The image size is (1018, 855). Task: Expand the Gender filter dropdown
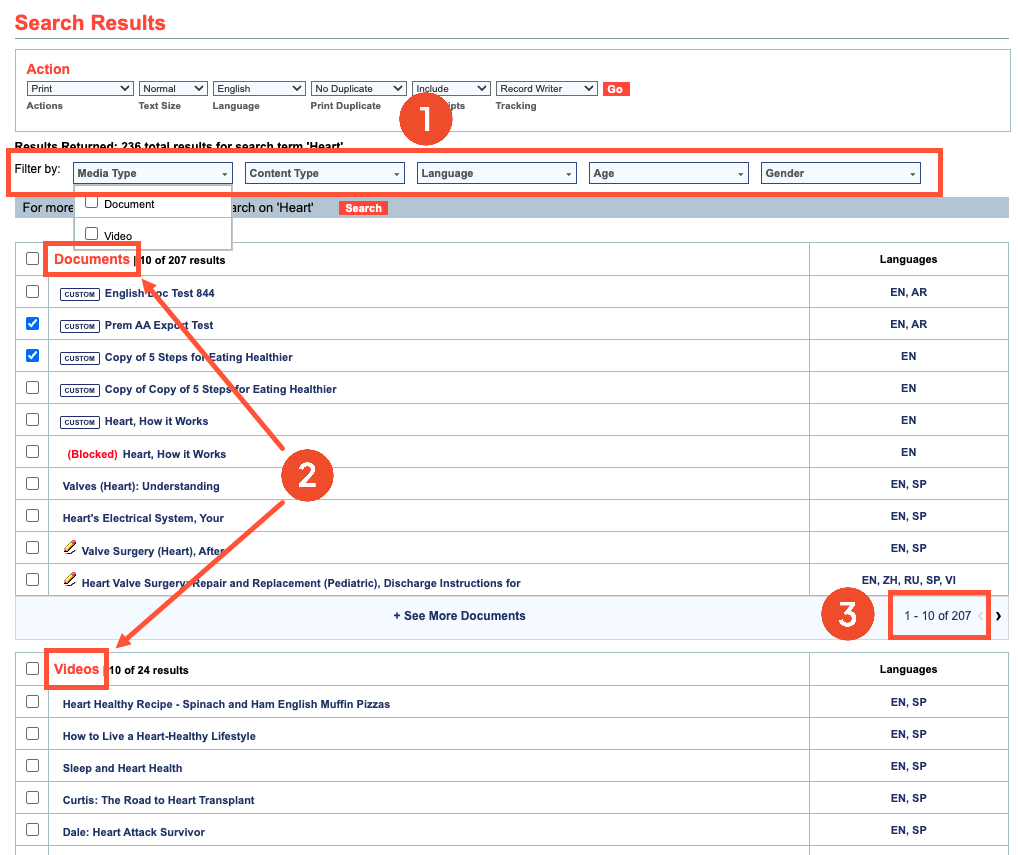pyautogui.click(x=840, y=172)
